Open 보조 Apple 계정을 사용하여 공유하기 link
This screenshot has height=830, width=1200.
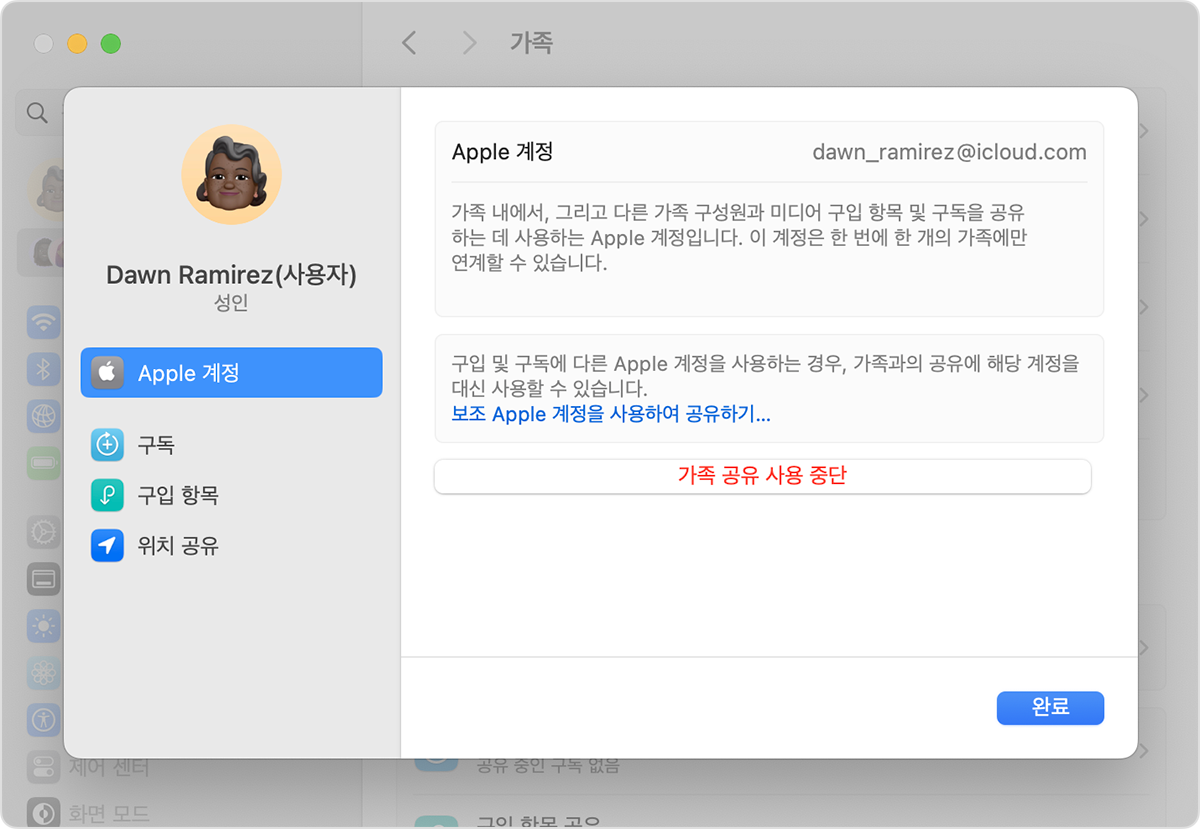pyautogui.click(x=611, y=414)
